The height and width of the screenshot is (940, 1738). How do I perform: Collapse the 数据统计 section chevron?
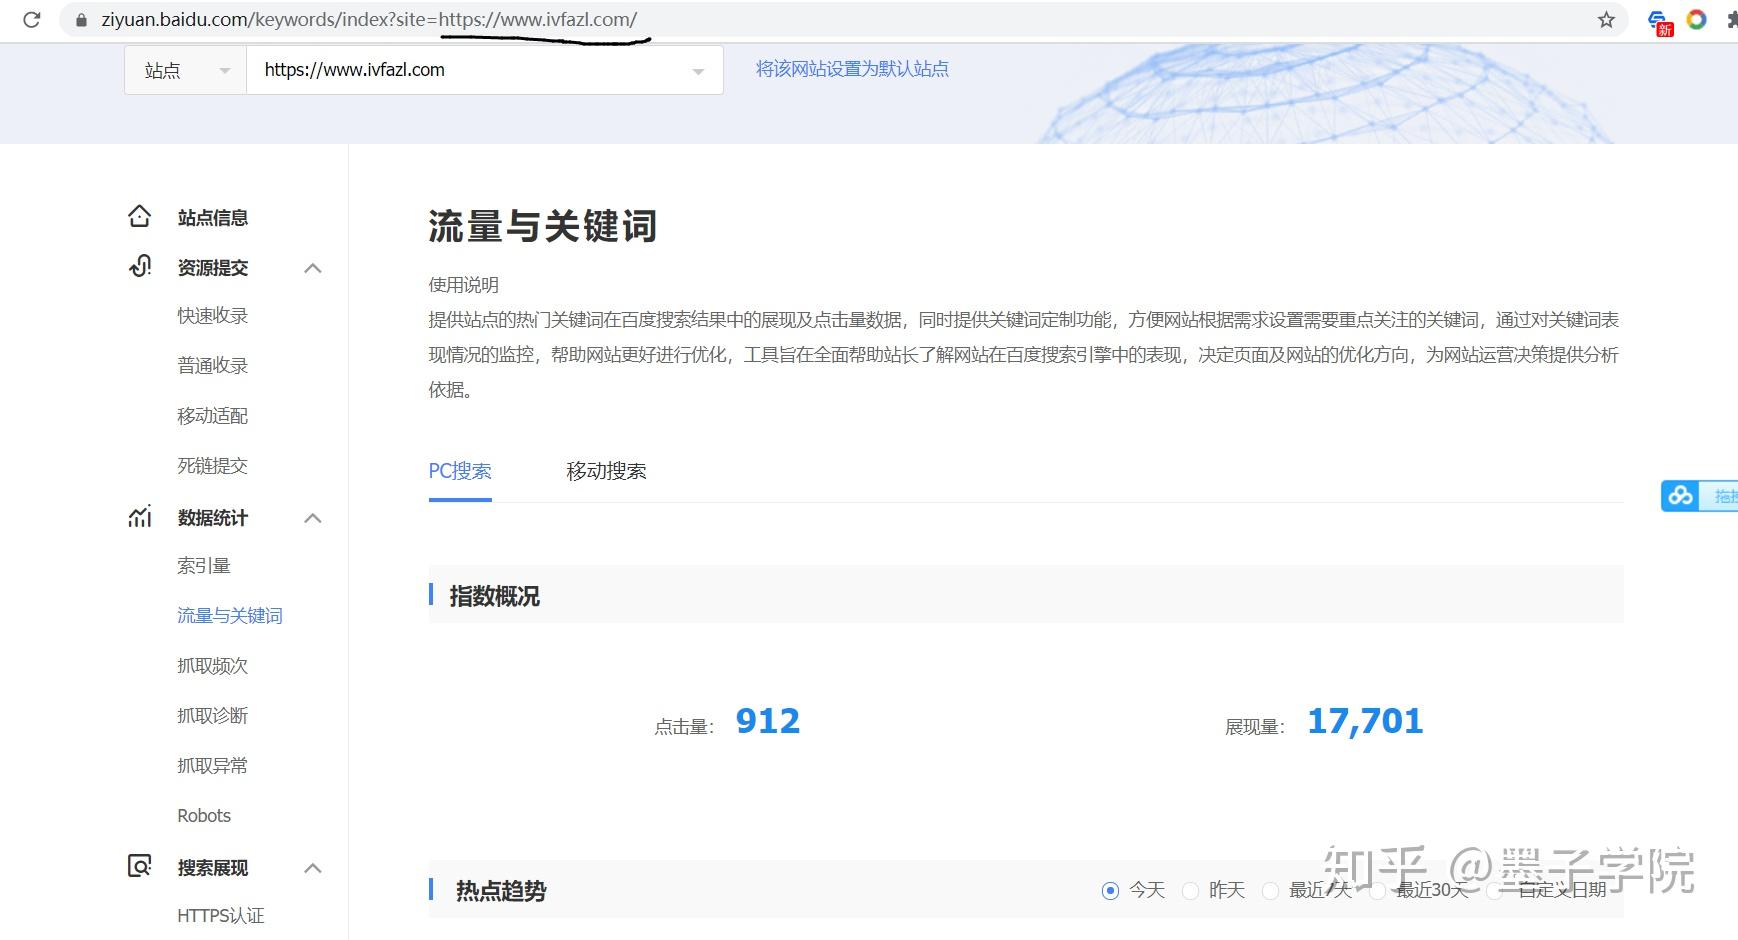(313, 518)
